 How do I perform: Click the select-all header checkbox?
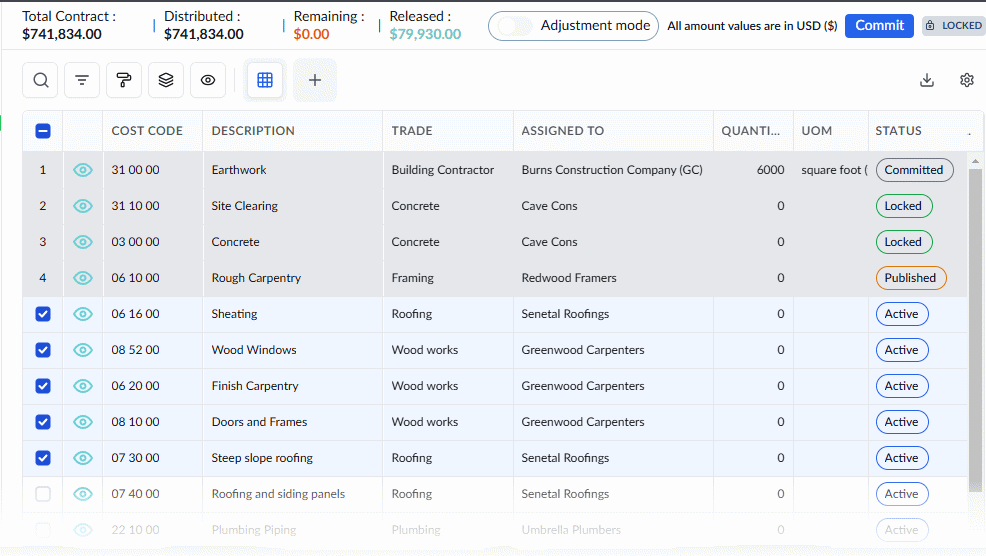[43, 131]
